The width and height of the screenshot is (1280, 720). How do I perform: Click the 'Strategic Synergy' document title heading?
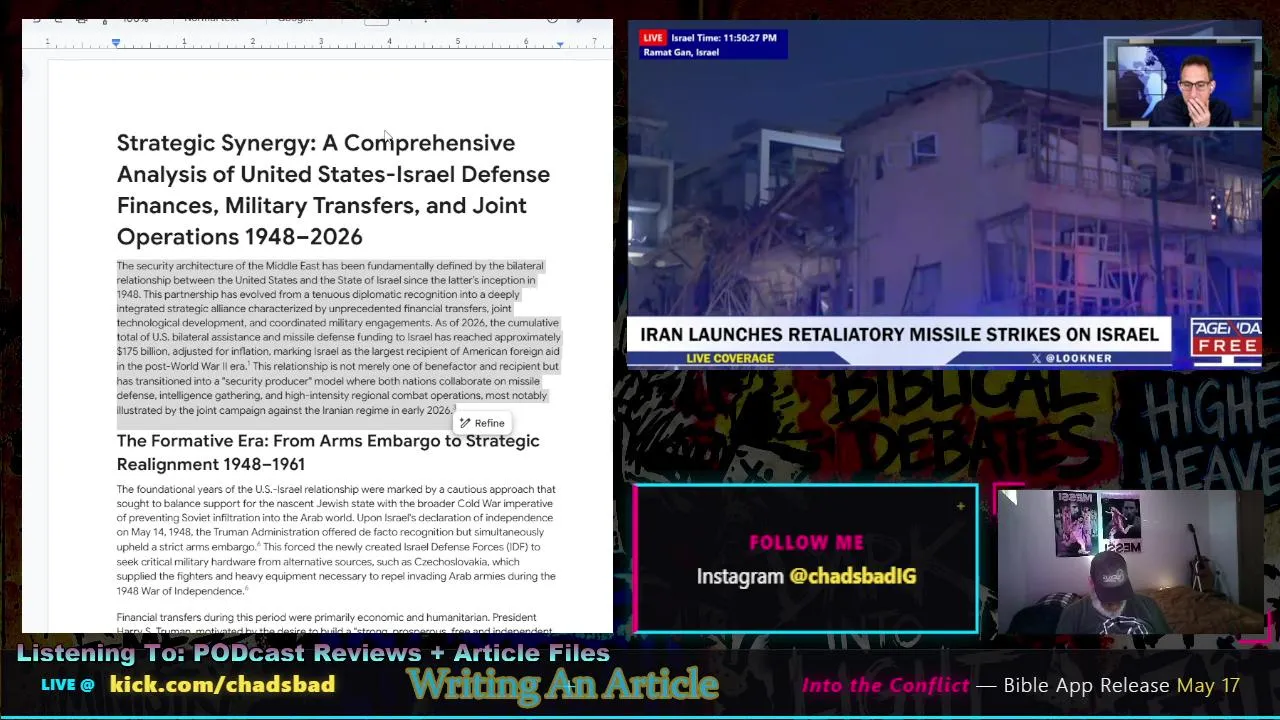333,190
